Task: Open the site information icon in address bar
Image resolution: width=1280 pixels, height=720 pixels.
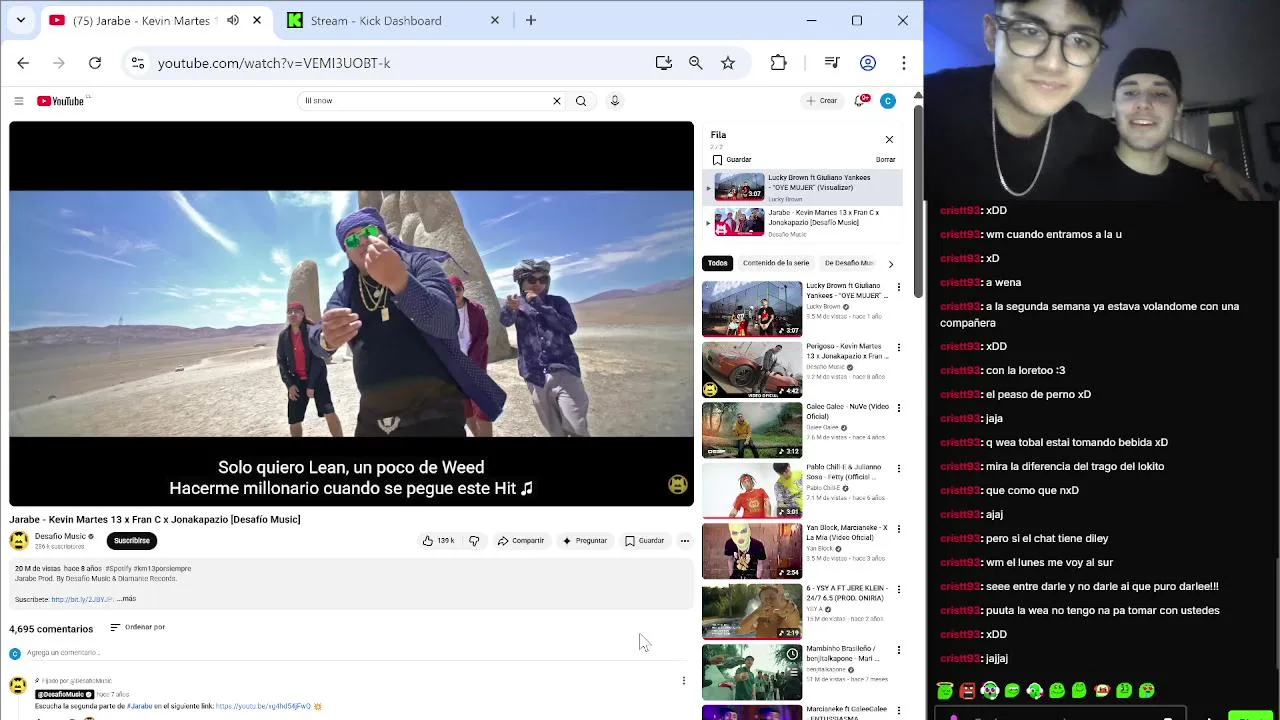Action: (x=138, y=63)
